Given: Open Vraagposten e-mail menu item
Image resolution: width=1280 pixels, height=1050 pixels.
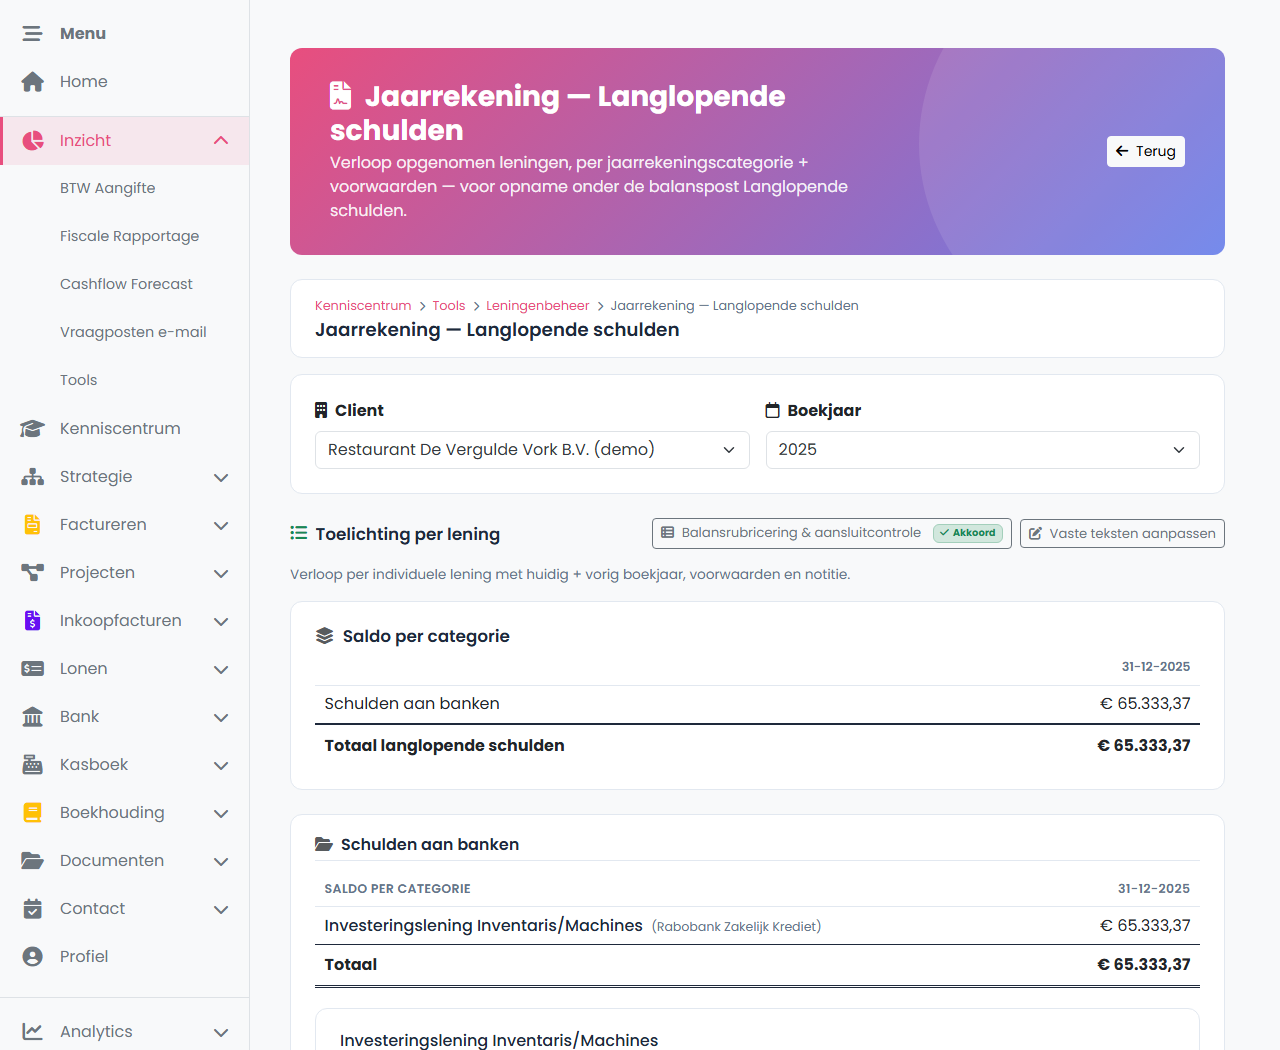Looking at the screenshot, I should point(133,333).
